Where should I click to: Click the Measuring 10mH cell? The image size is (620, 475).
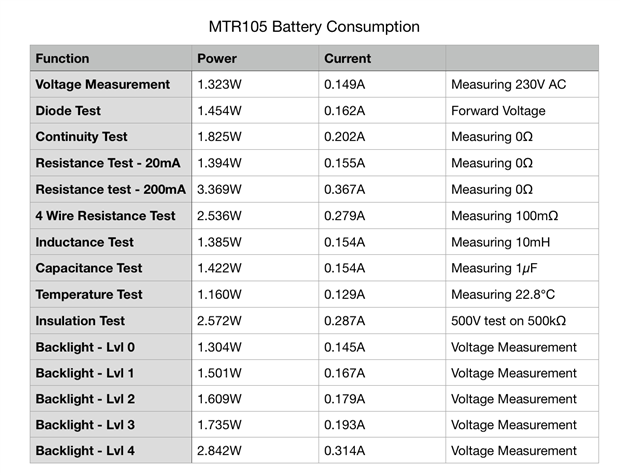coord(500,242)
